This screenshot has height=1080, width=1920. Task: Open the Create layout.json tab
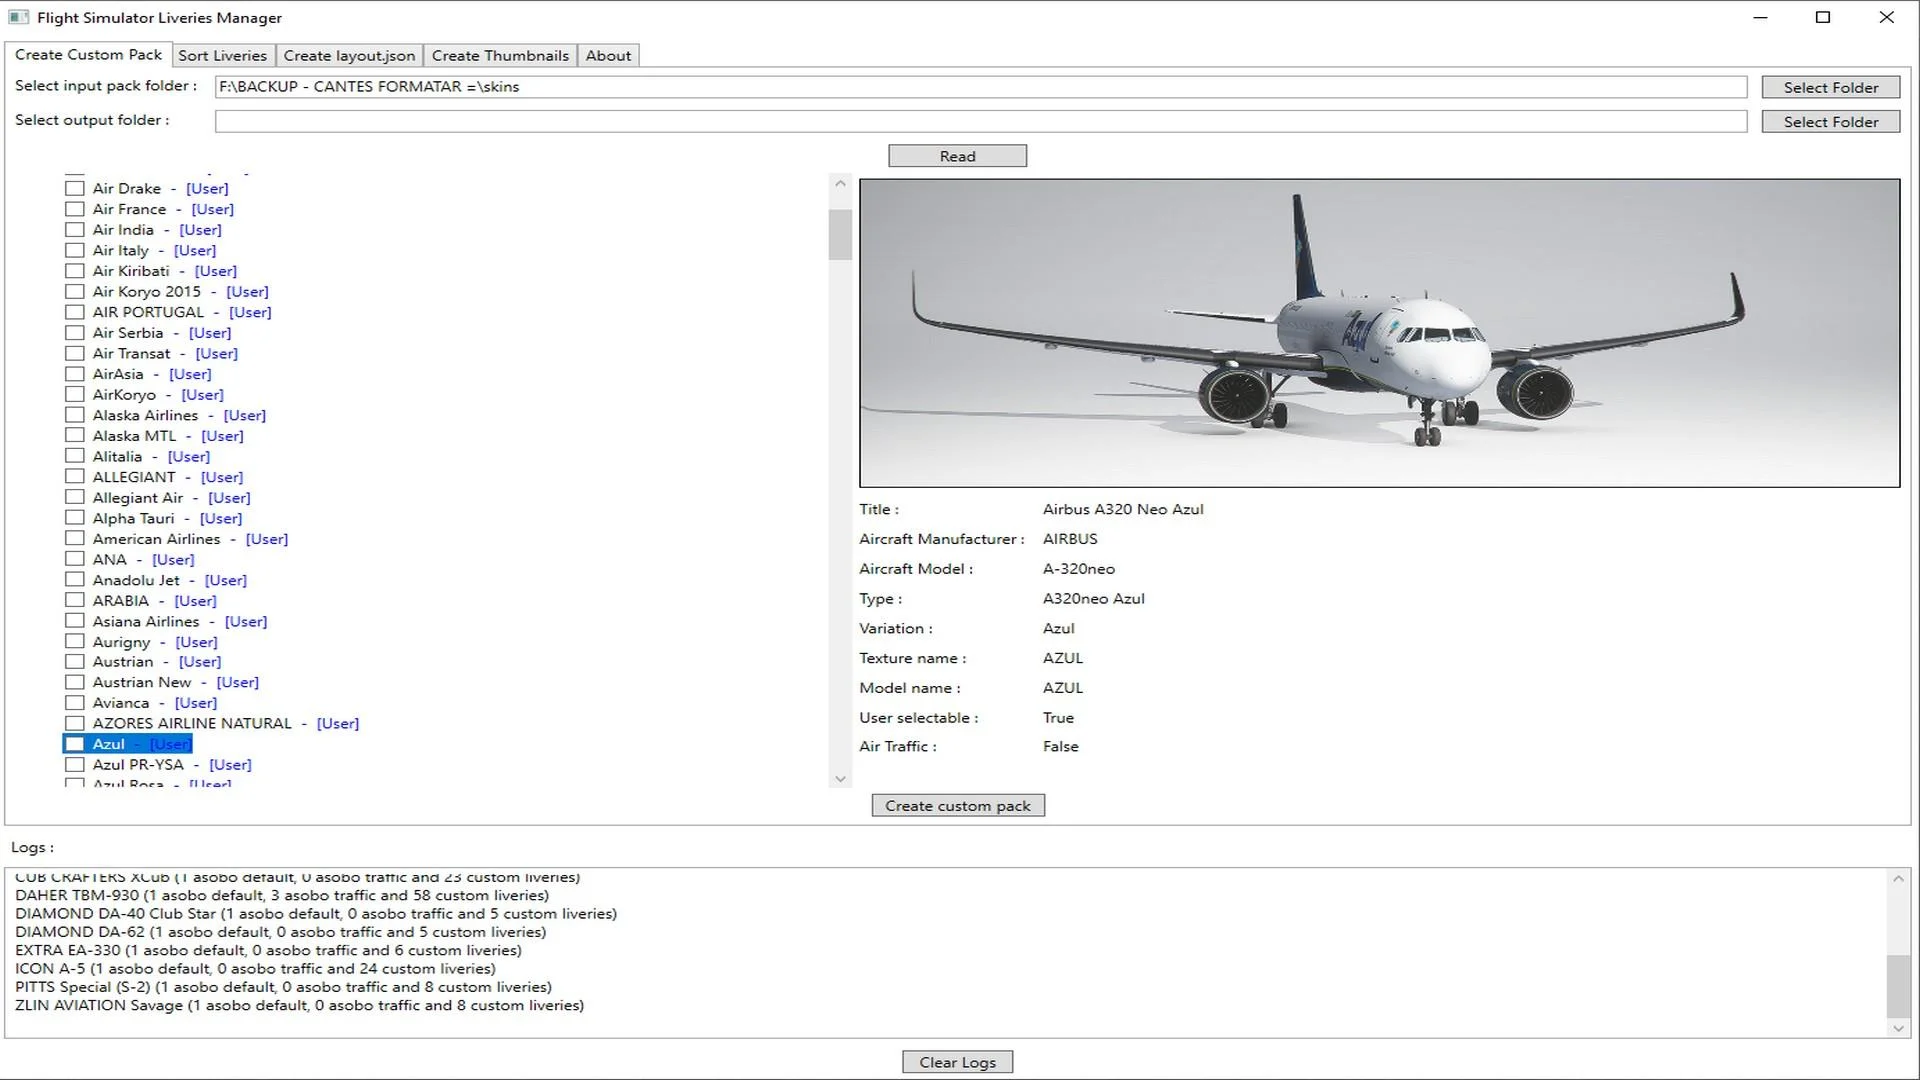[349, 55]
